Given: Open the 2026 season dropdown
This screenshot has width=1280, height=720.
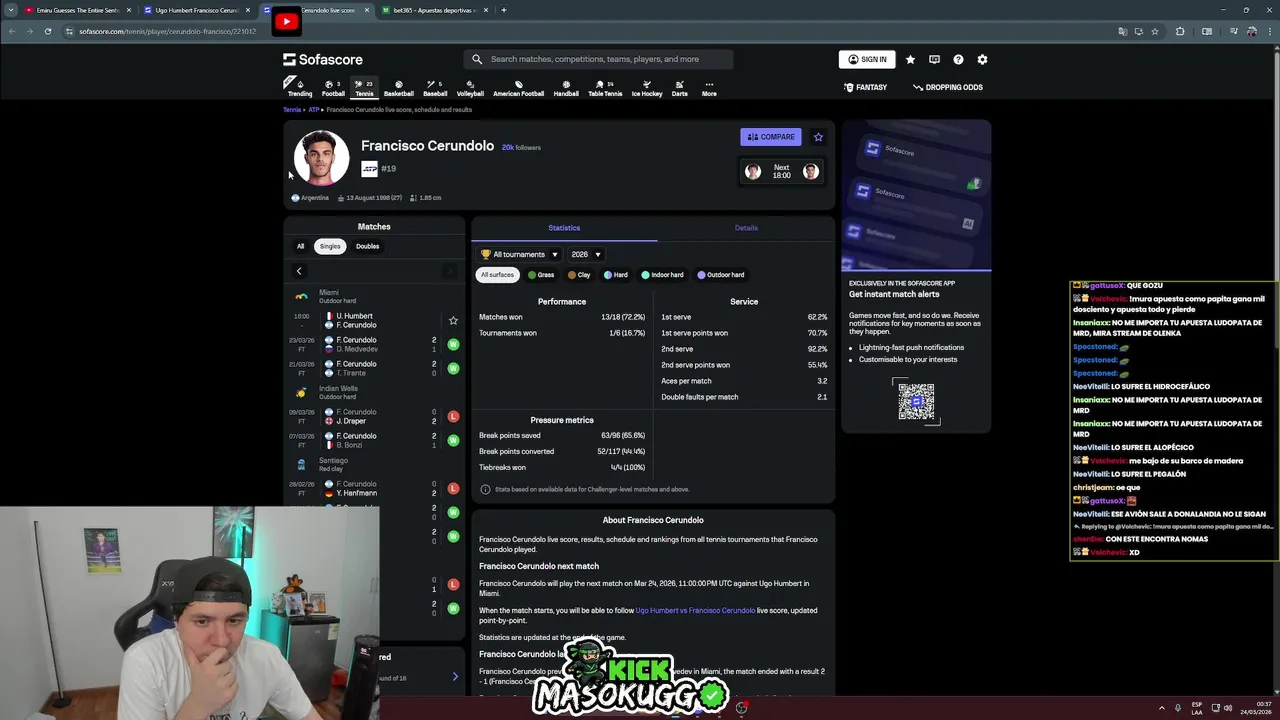Looking at the screenshot, I should pos(585,254).
